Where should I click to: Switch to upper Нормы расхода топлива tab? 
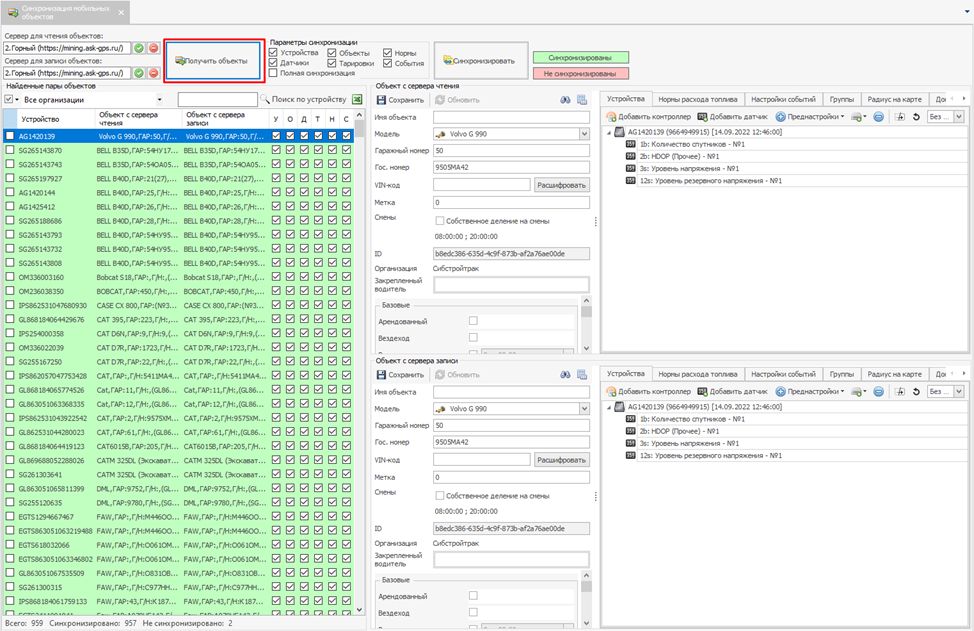(x=698, y=99)
